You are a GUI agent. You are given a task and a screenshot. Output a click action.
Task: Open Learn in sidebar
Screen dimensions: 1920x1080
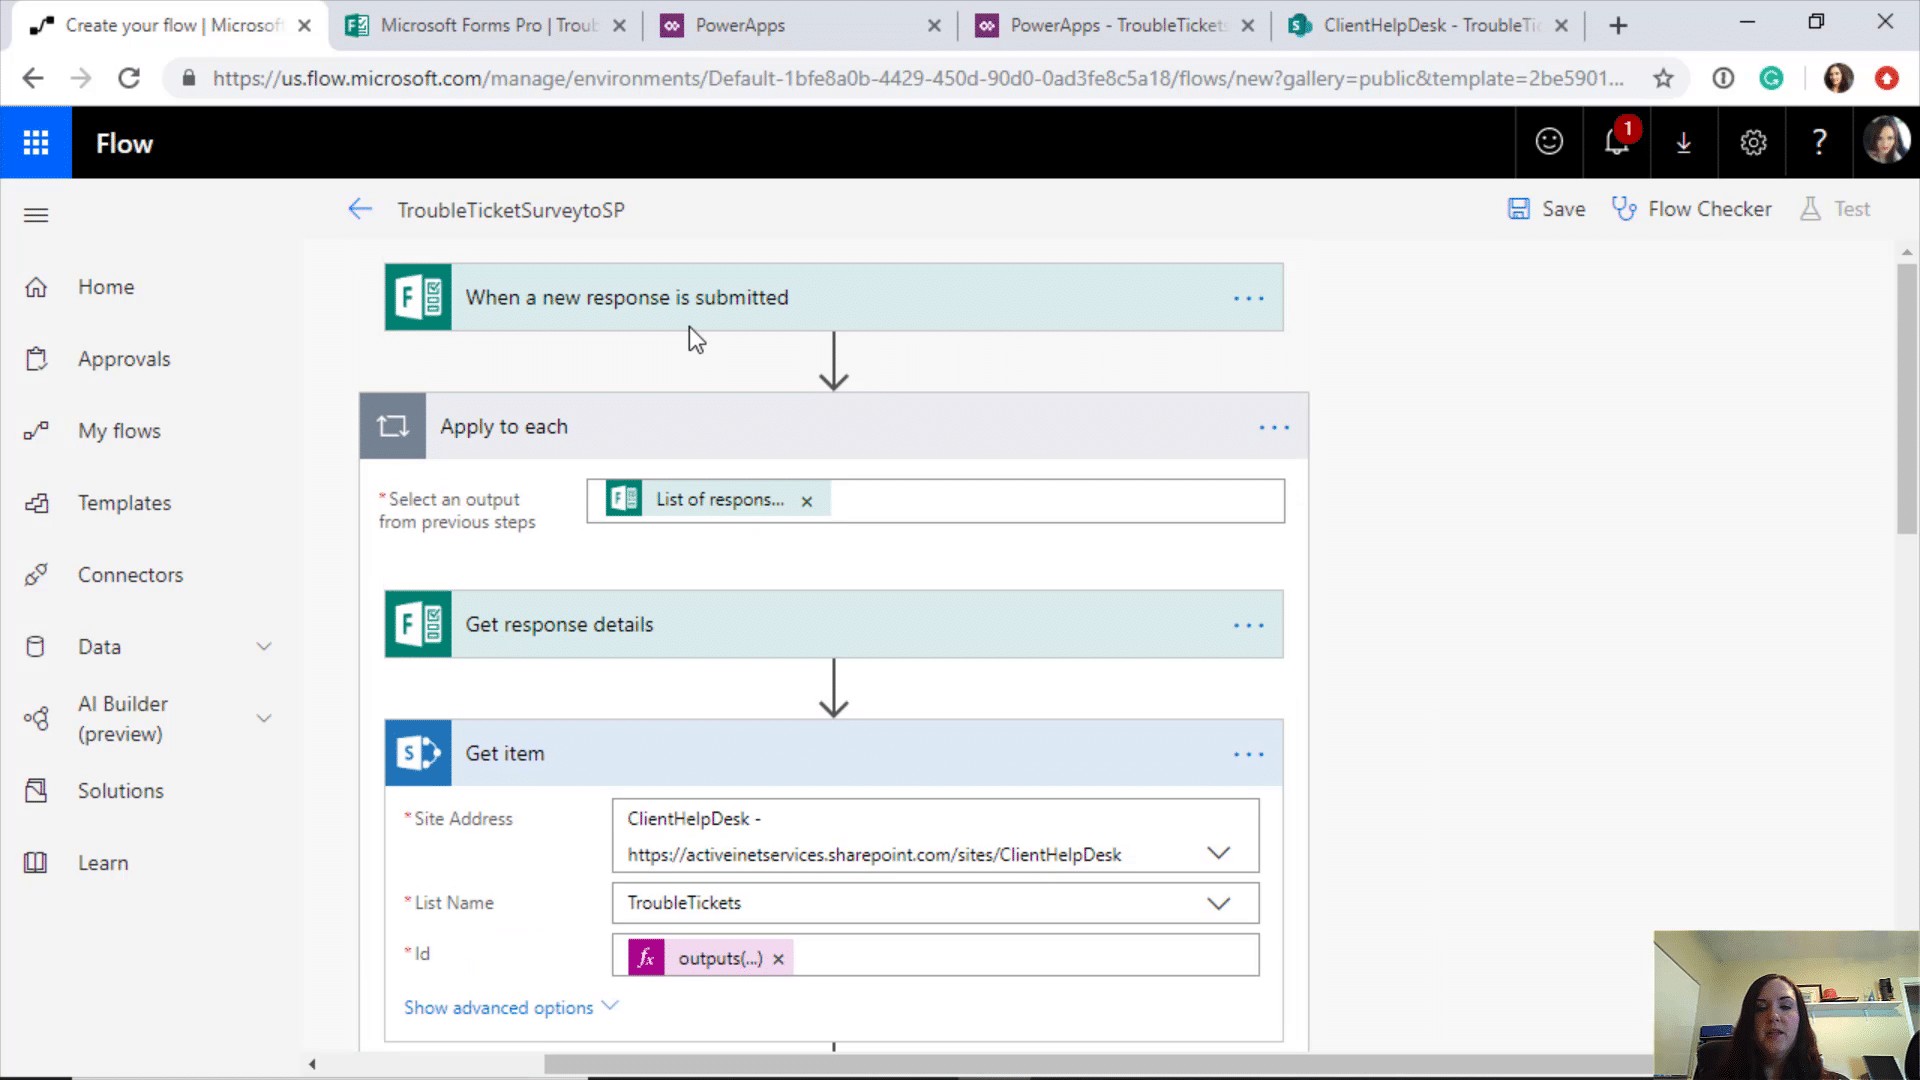click(x=103, y=863)
